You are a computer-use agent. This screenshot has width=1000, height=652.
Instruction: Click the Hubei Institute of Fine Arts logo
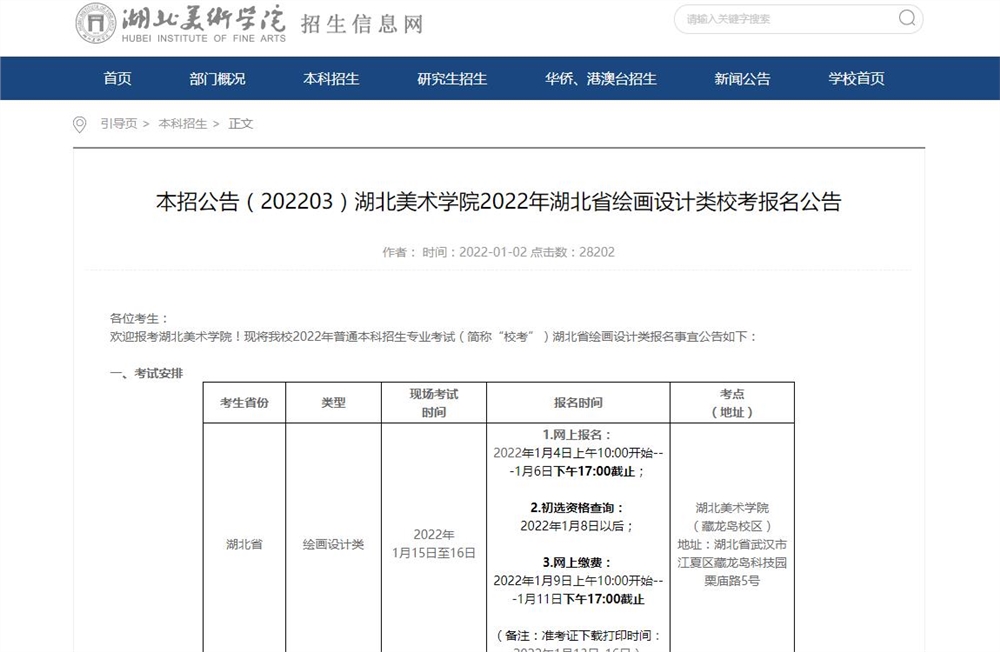coord(180,24)
